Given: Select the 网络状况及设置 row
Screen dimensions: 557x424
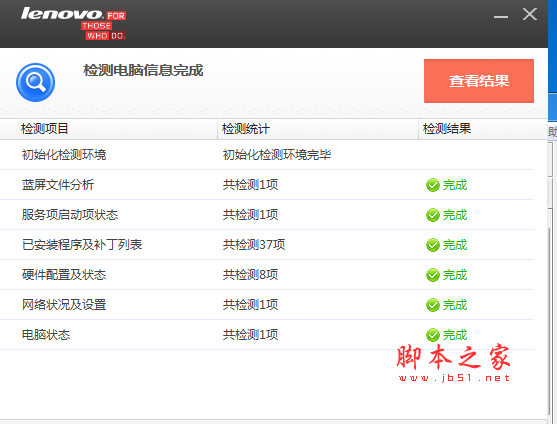Looking at the screenshot, I should (267, 305).
